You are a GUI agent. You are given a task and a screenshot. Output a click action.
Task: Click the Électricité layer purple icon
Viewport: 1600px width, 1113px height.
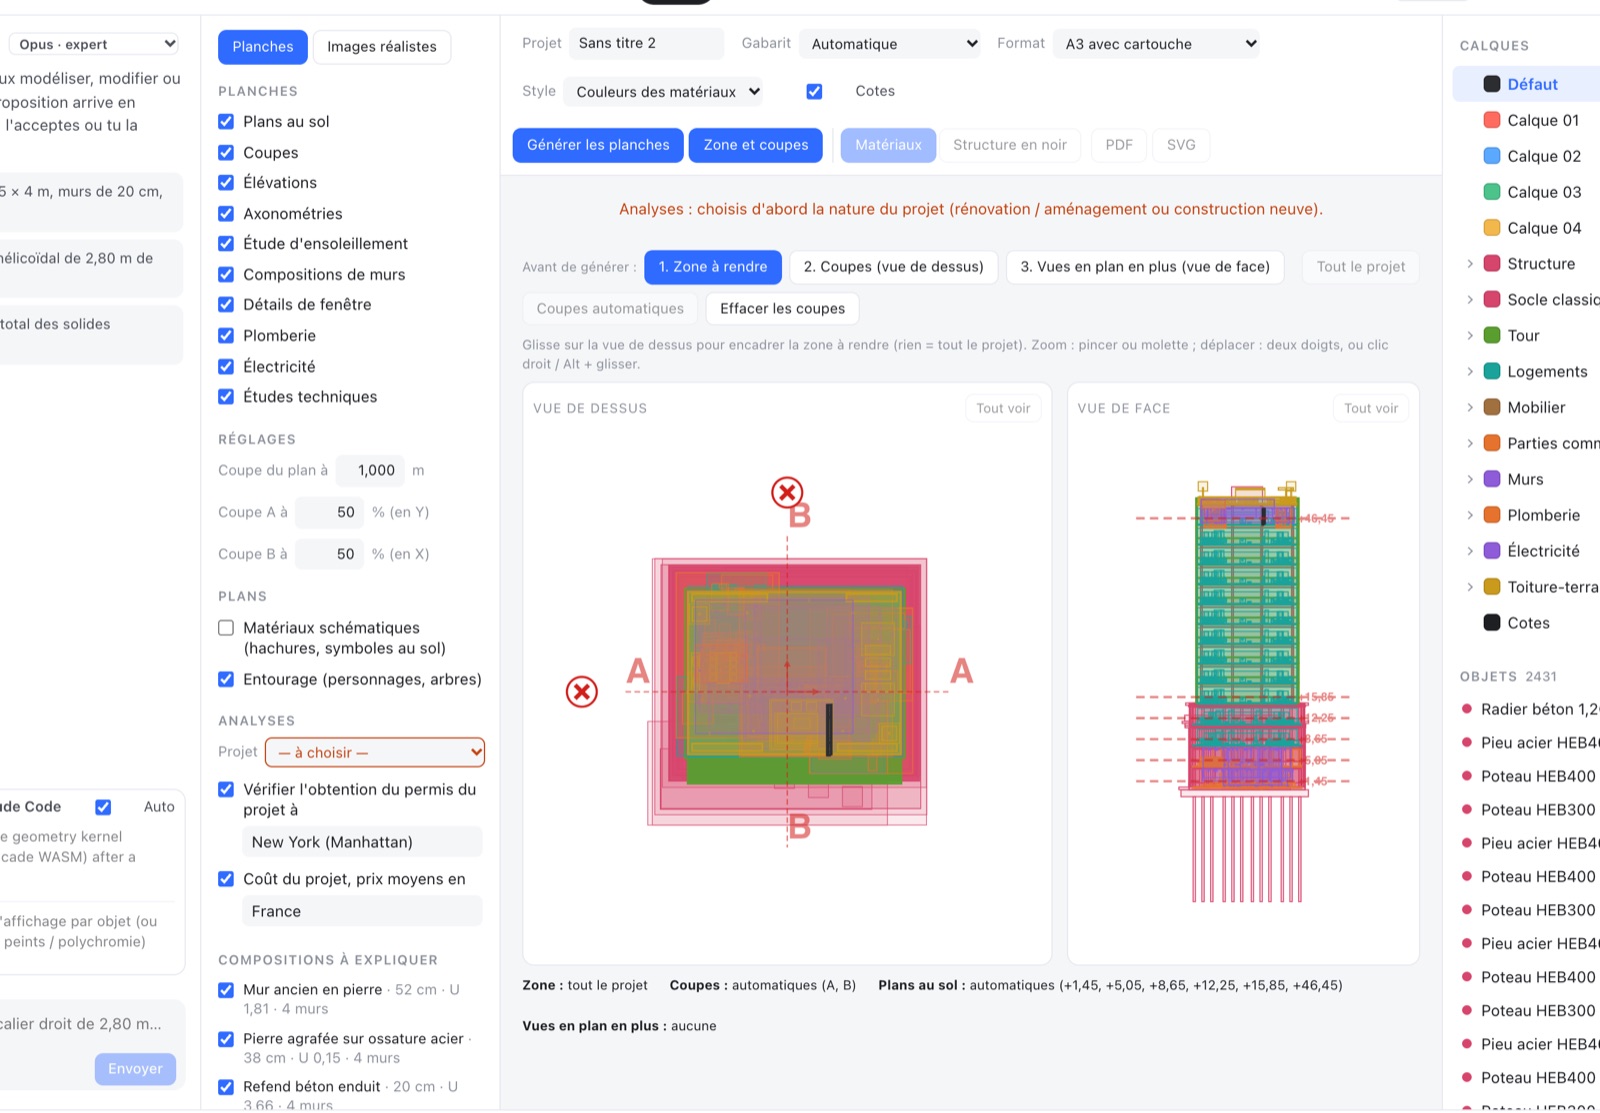pyautogui.click(x=1492, y=551)
